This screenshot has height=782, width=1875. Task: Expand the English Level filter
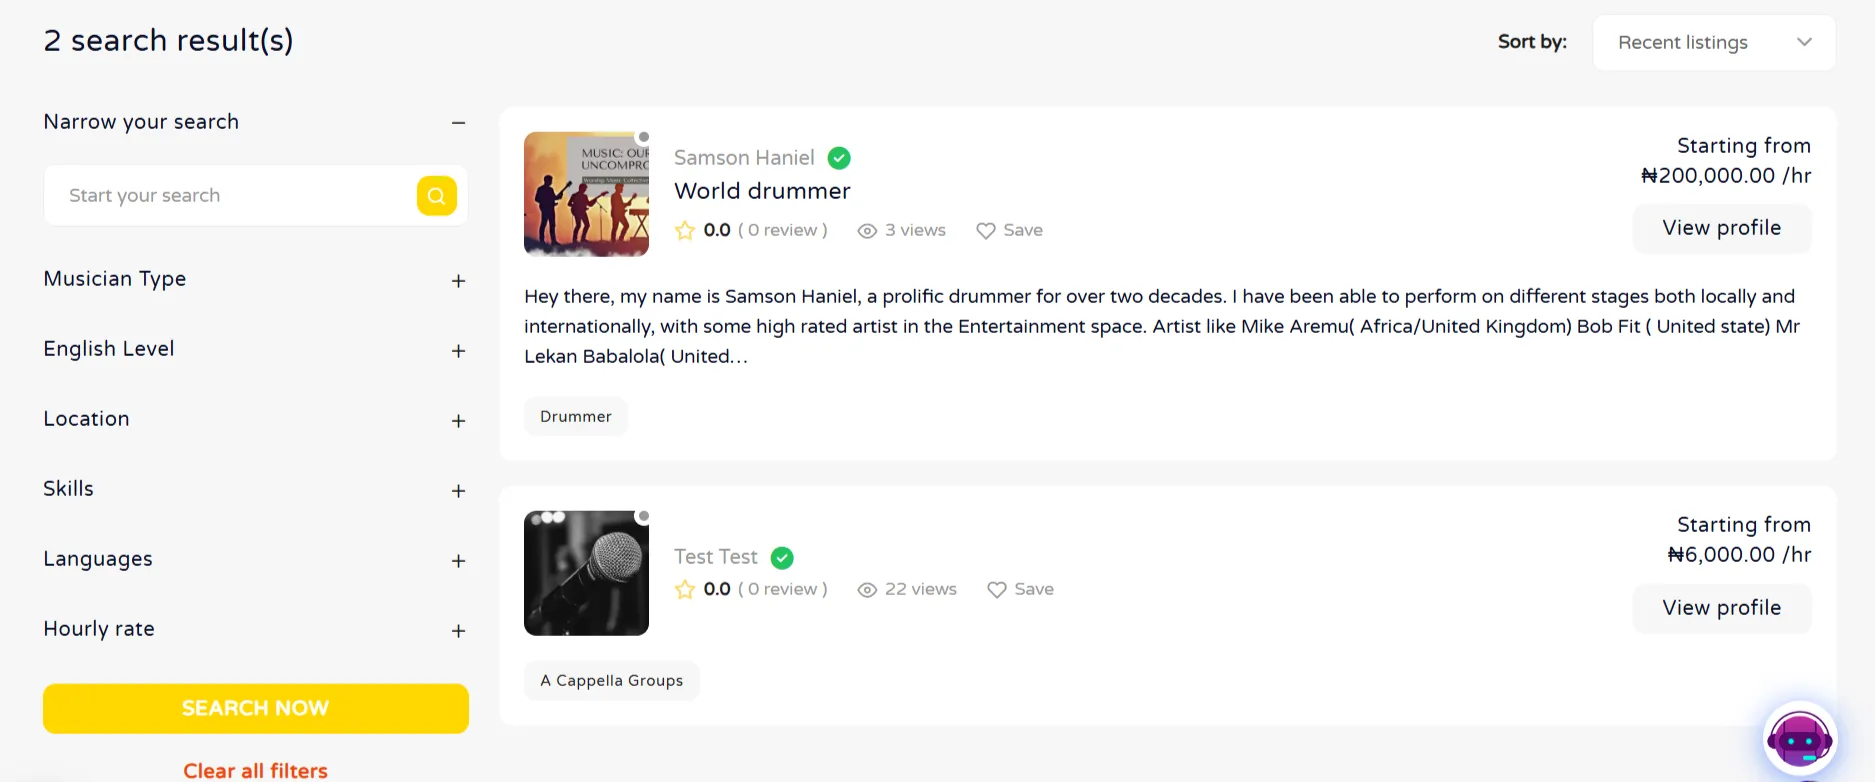(458, 351)
